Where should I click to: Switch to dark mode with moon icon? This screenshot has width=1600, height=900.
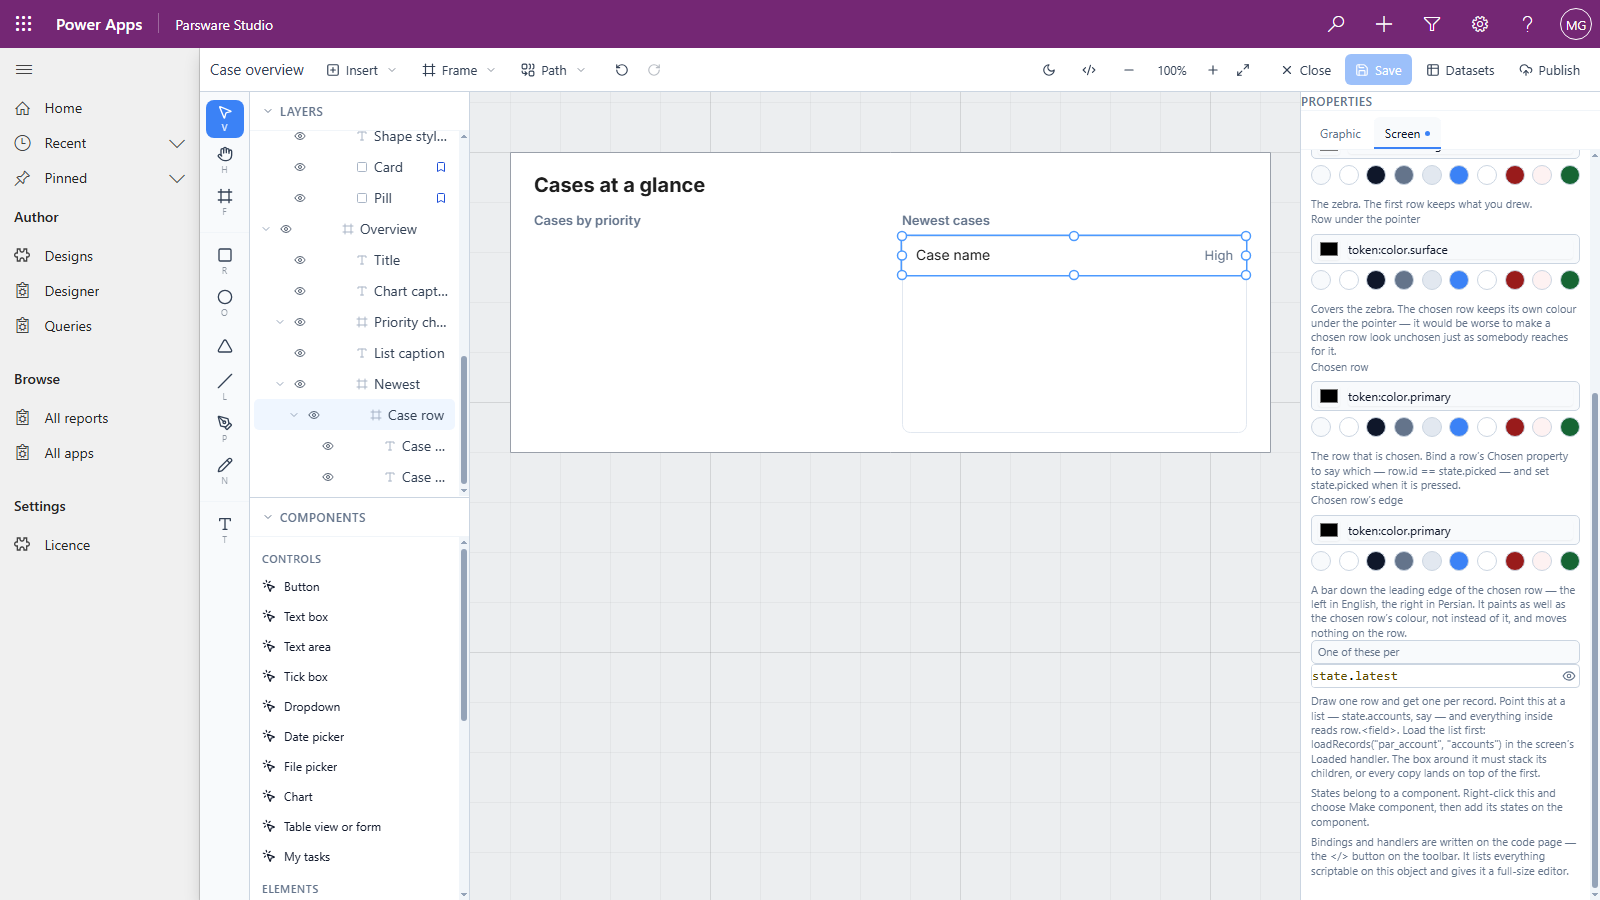point(1049,70)
